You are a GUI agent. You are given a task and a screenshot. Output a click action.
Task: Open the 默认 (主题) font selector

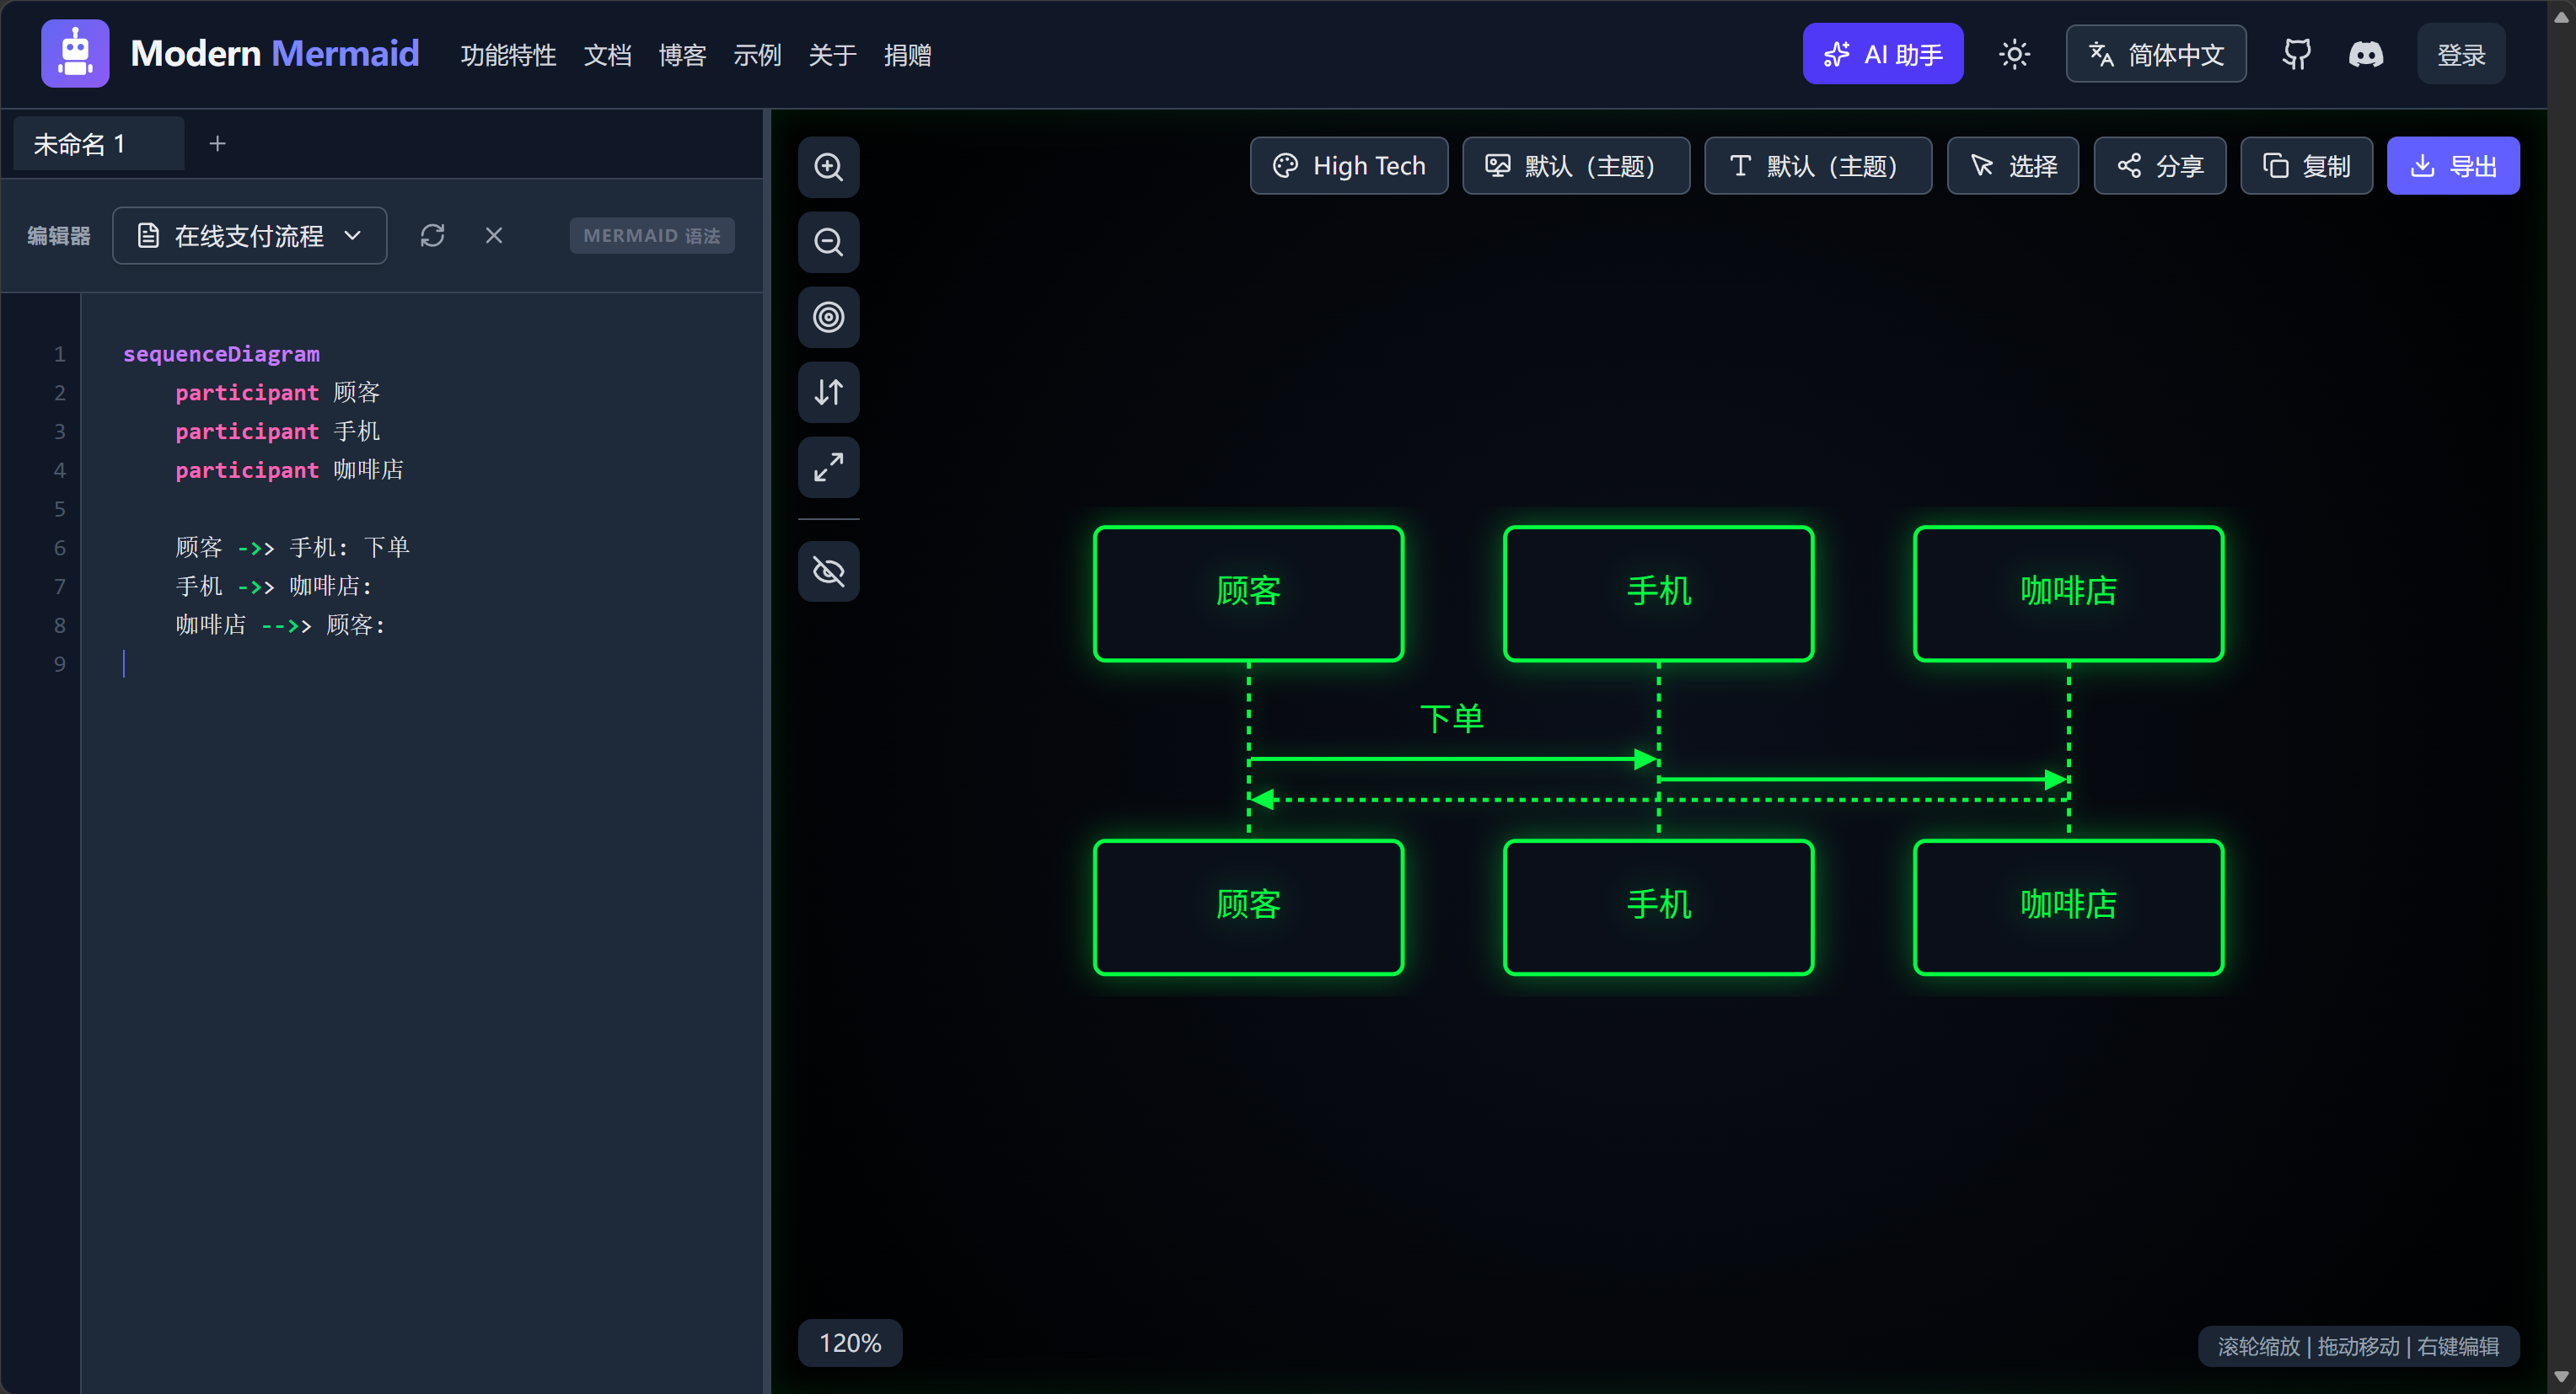pyautogui.click(x=1818, y=166)
